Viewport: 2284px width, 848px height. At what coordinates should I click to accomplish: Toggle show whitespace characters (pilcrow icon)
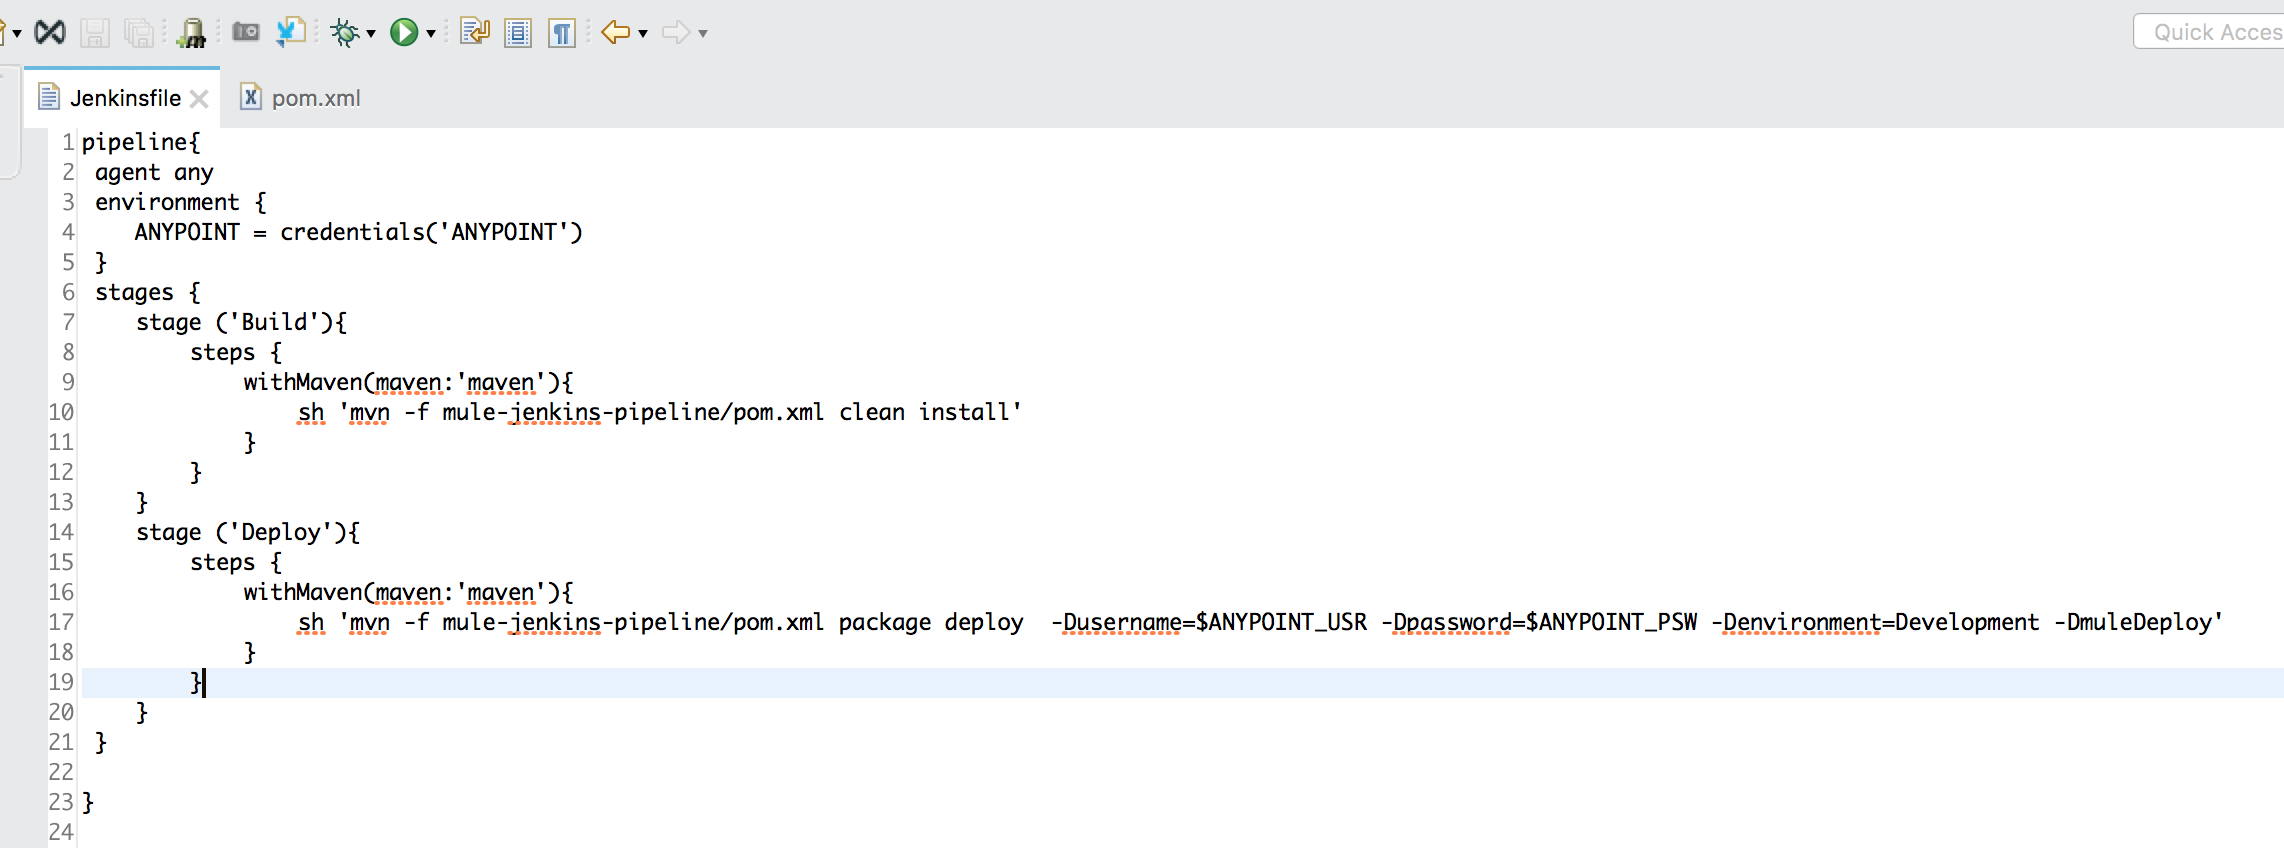click(x=562, y=33)
